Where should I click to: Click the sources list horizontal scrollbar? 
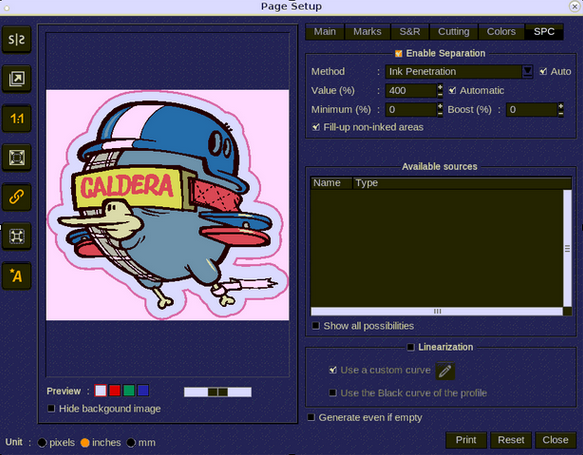click(x=437, y=312)
